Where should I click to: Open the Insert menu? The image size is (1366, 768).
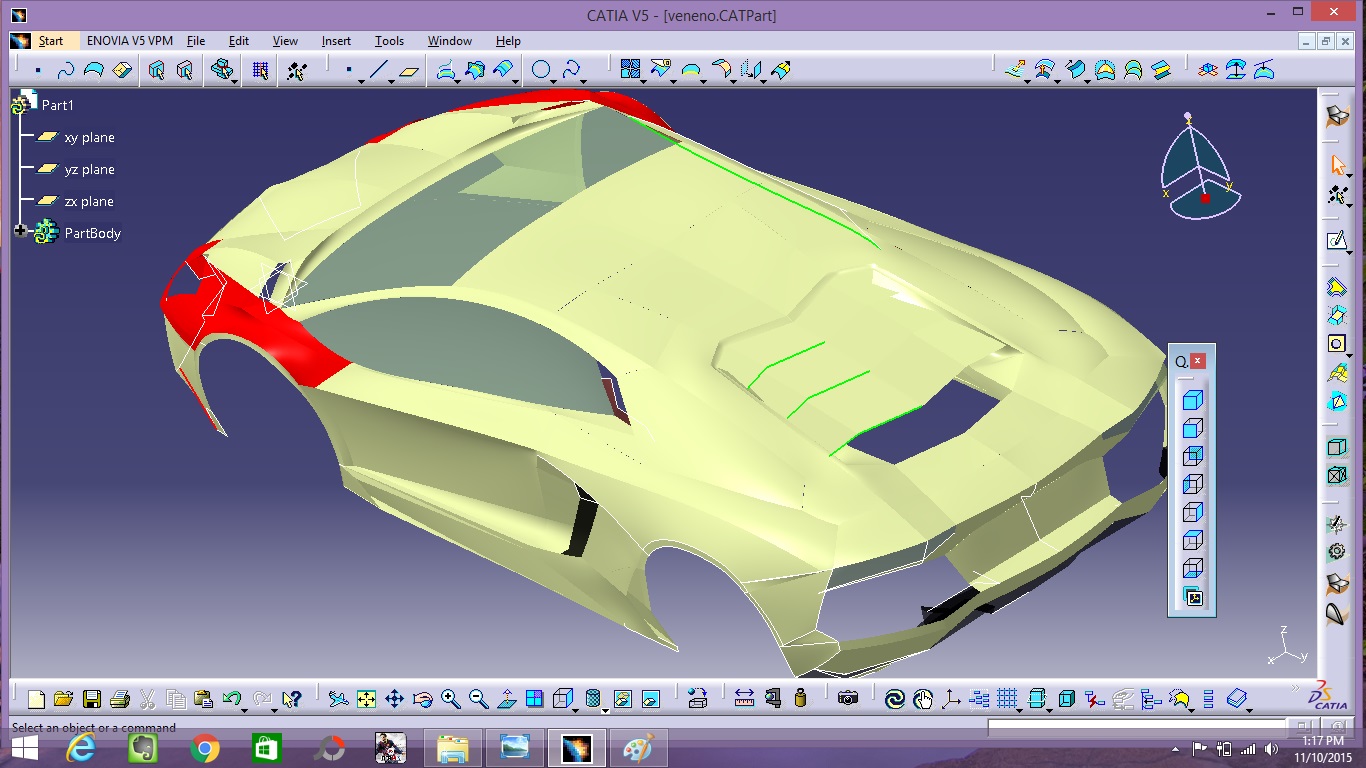point(336,41)
